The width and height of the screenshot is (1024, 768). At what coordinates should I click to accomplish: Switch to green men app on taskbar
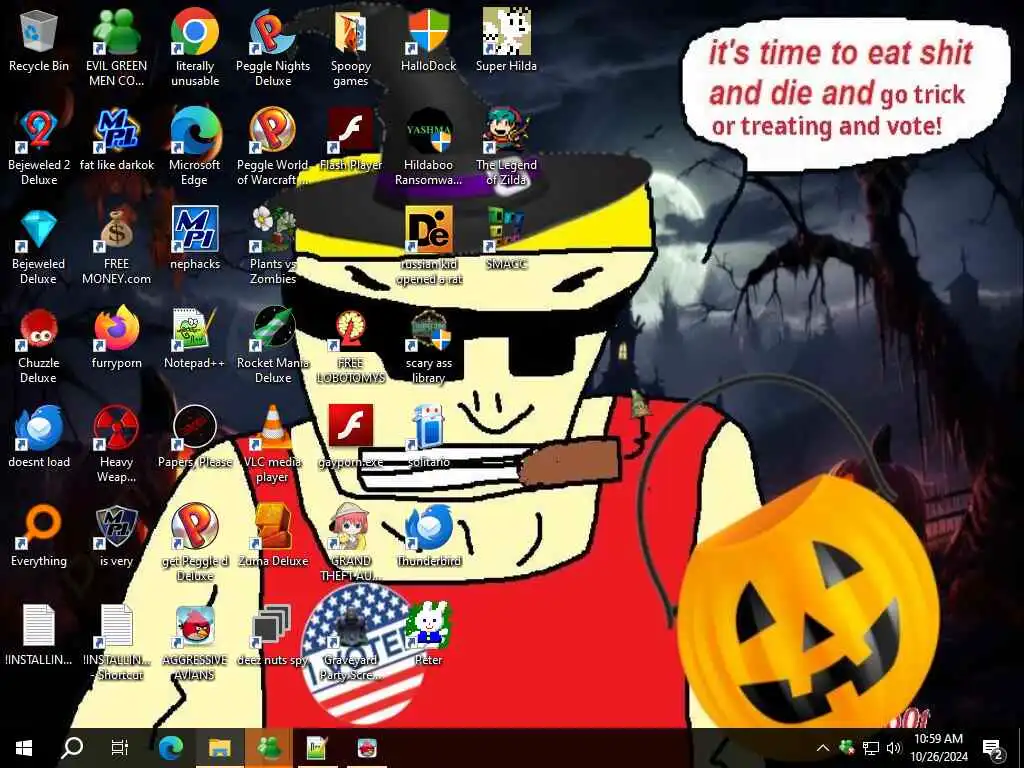[x=268, y=748]
